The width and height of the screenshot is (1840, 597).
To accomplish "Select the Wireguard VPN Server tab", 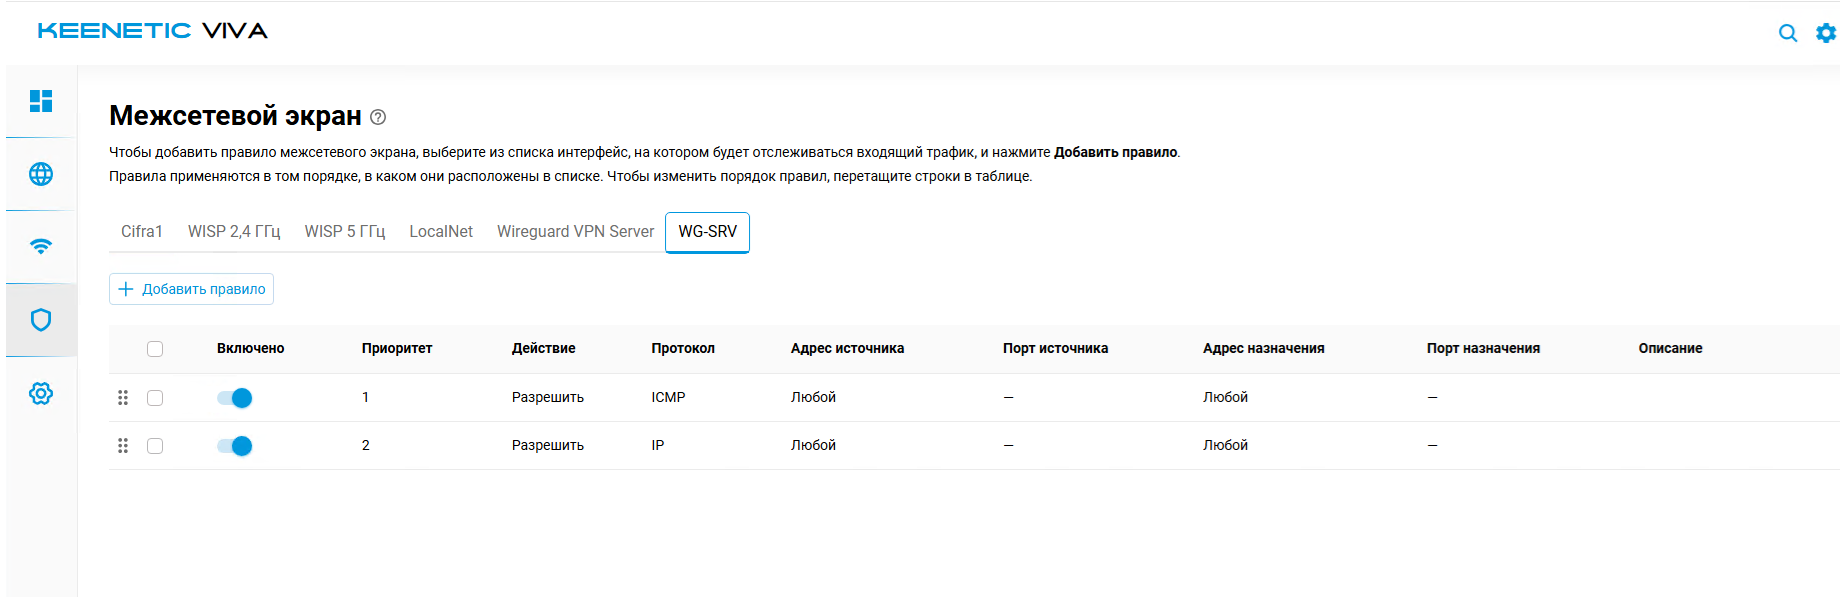I will [575, 232].
